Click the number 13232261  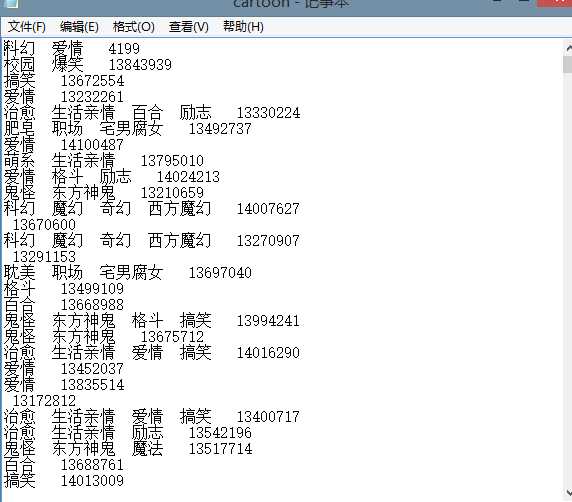pos(92,97)
